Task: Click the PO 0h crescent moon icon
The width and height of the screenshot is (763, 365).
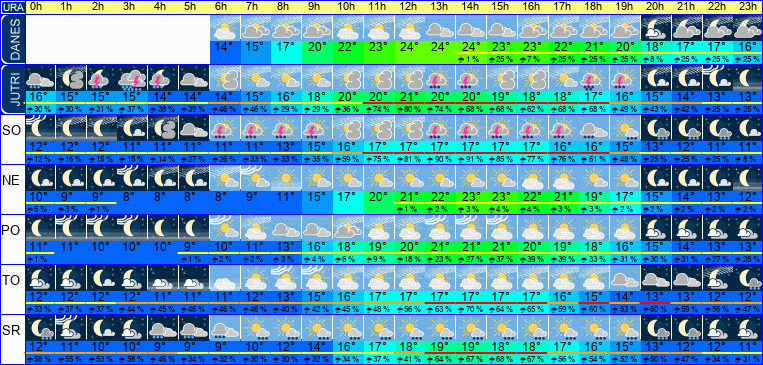Action: (40, 228)
